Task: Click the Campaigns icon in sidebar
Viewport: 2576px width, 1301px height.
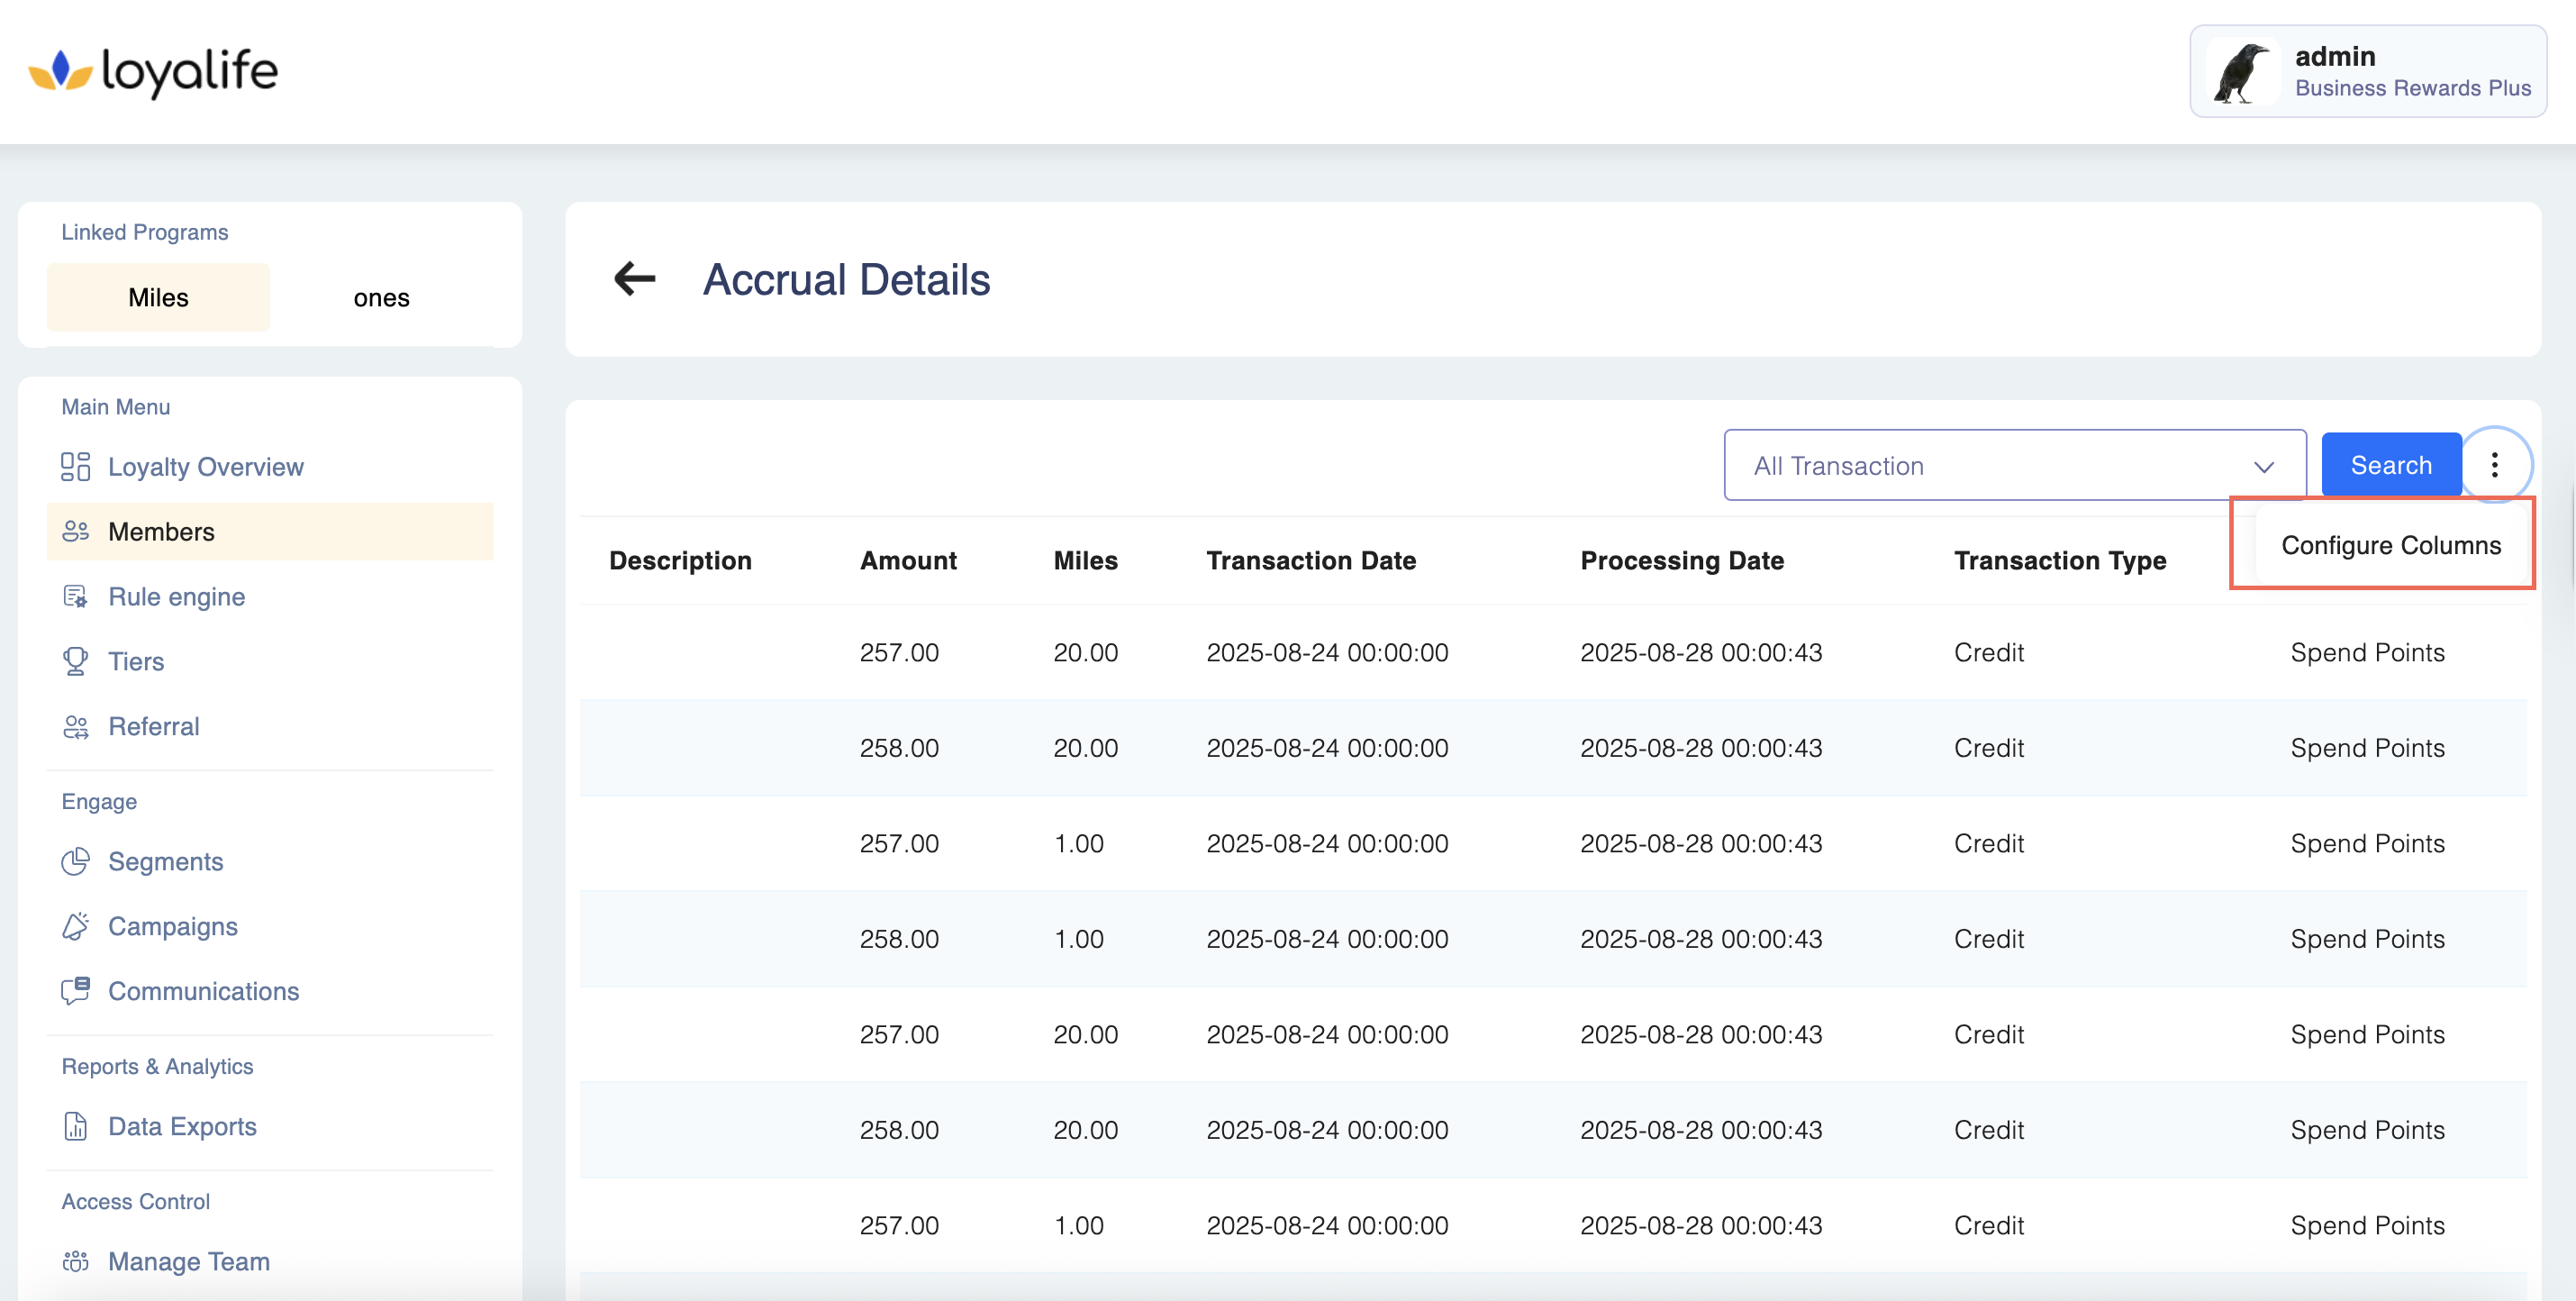Action: 75,927
